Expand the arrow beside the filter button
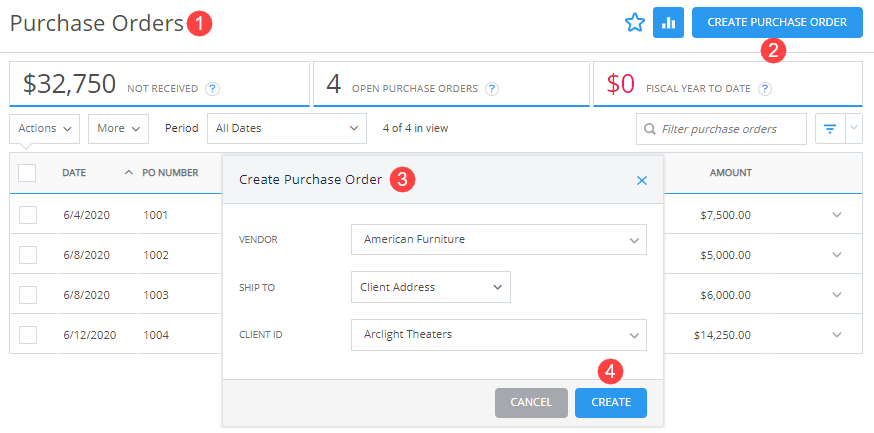The image size is (874, 433). (854, 129)
